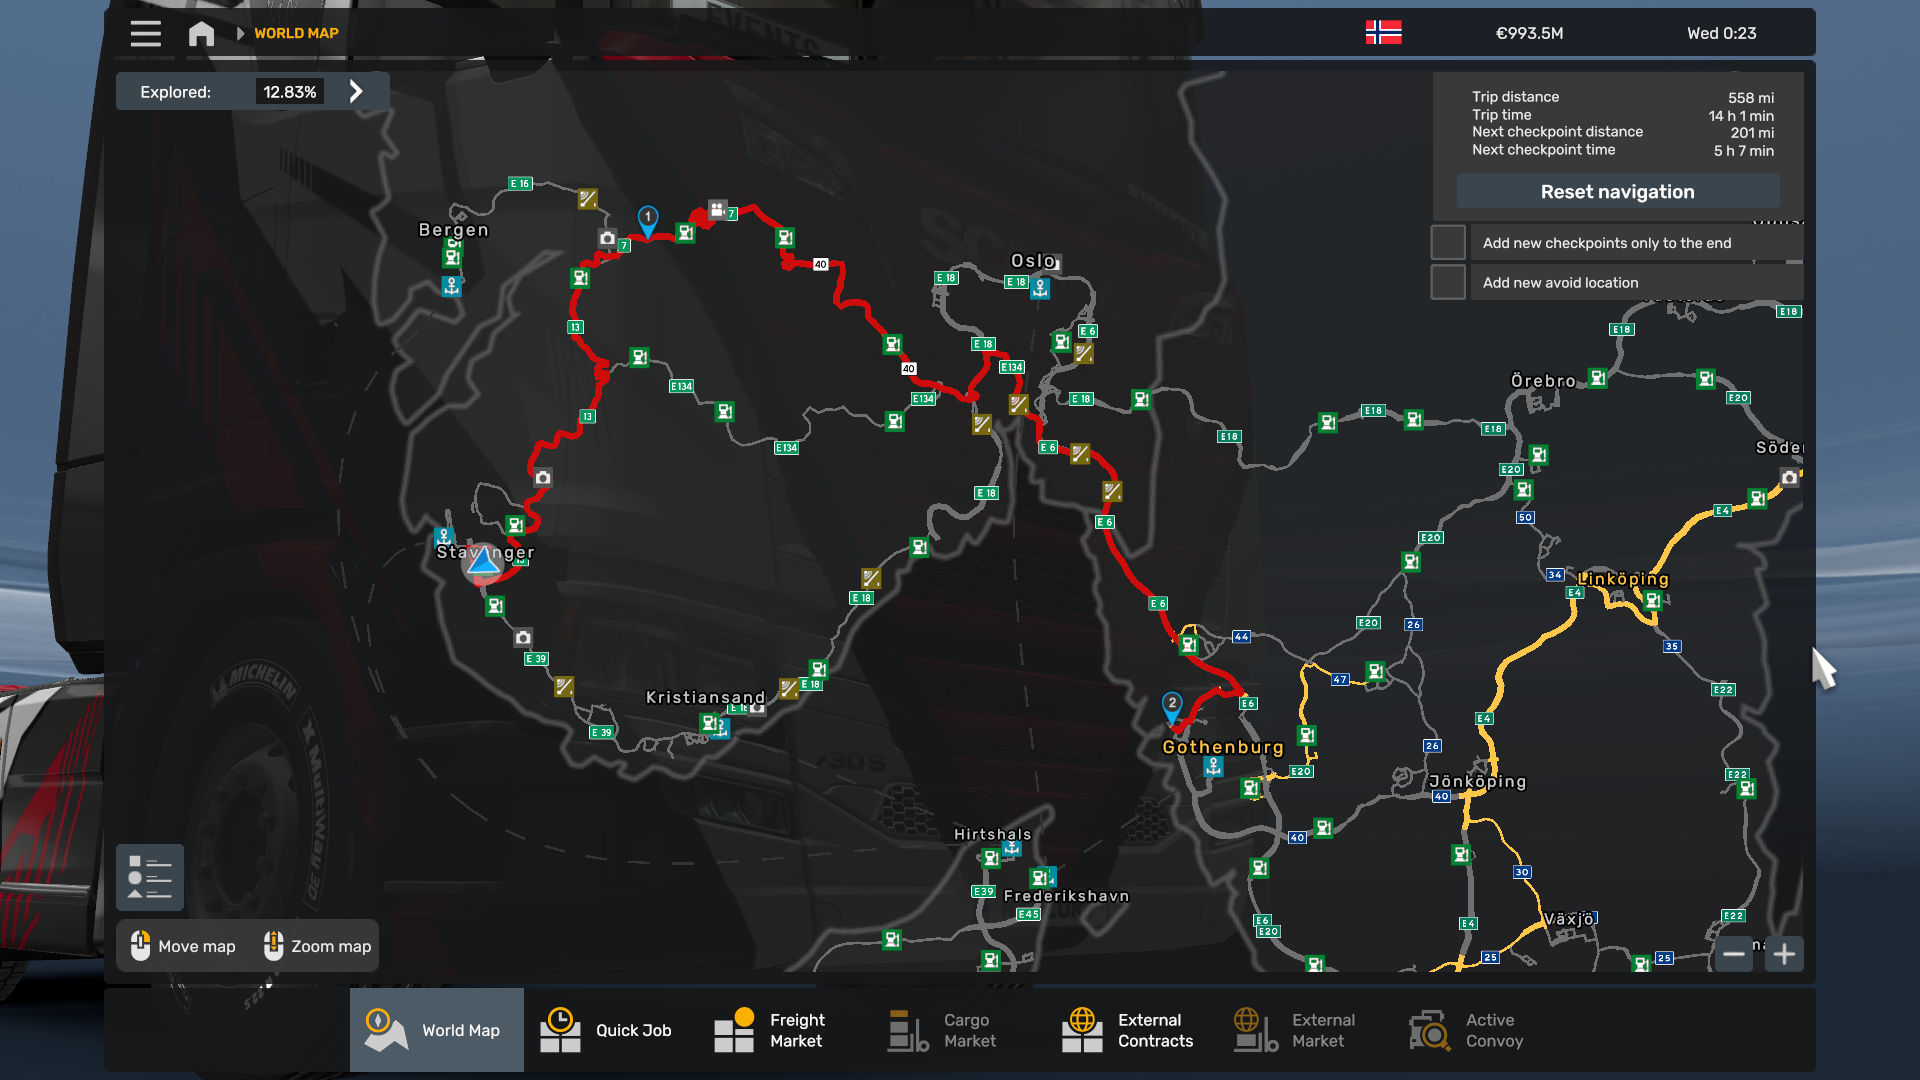Image resolution: width=1920 pixels, height=1080 pixels.
Task: Zoom out the map with minus button
Action: 1734,954
